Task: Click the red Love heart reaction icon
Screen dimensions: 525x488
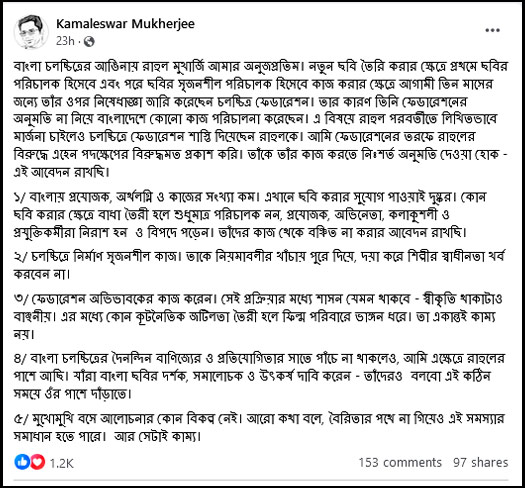Action: pos(38,462)
